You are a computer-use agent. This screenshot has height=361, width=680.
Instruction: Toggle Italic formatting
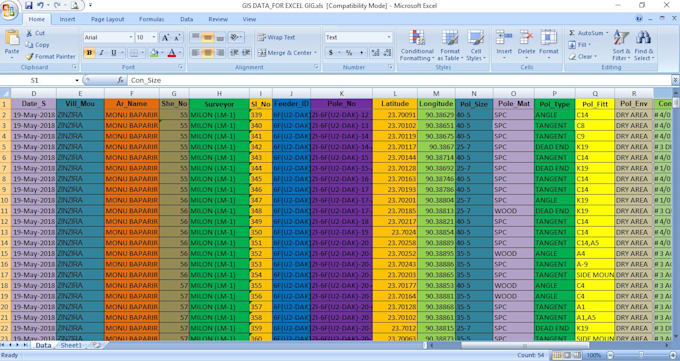[101, 53]
